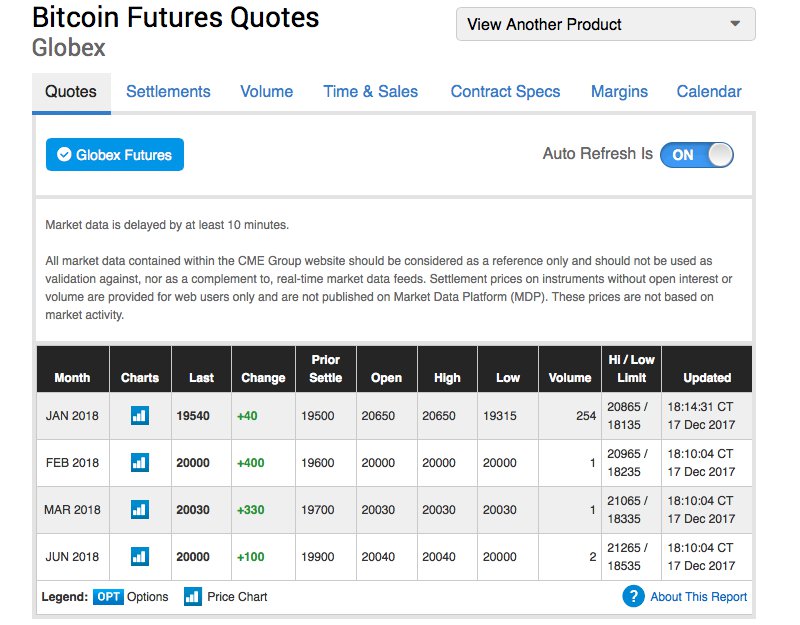Click the blue question mark help icon

tap(632, 597)
